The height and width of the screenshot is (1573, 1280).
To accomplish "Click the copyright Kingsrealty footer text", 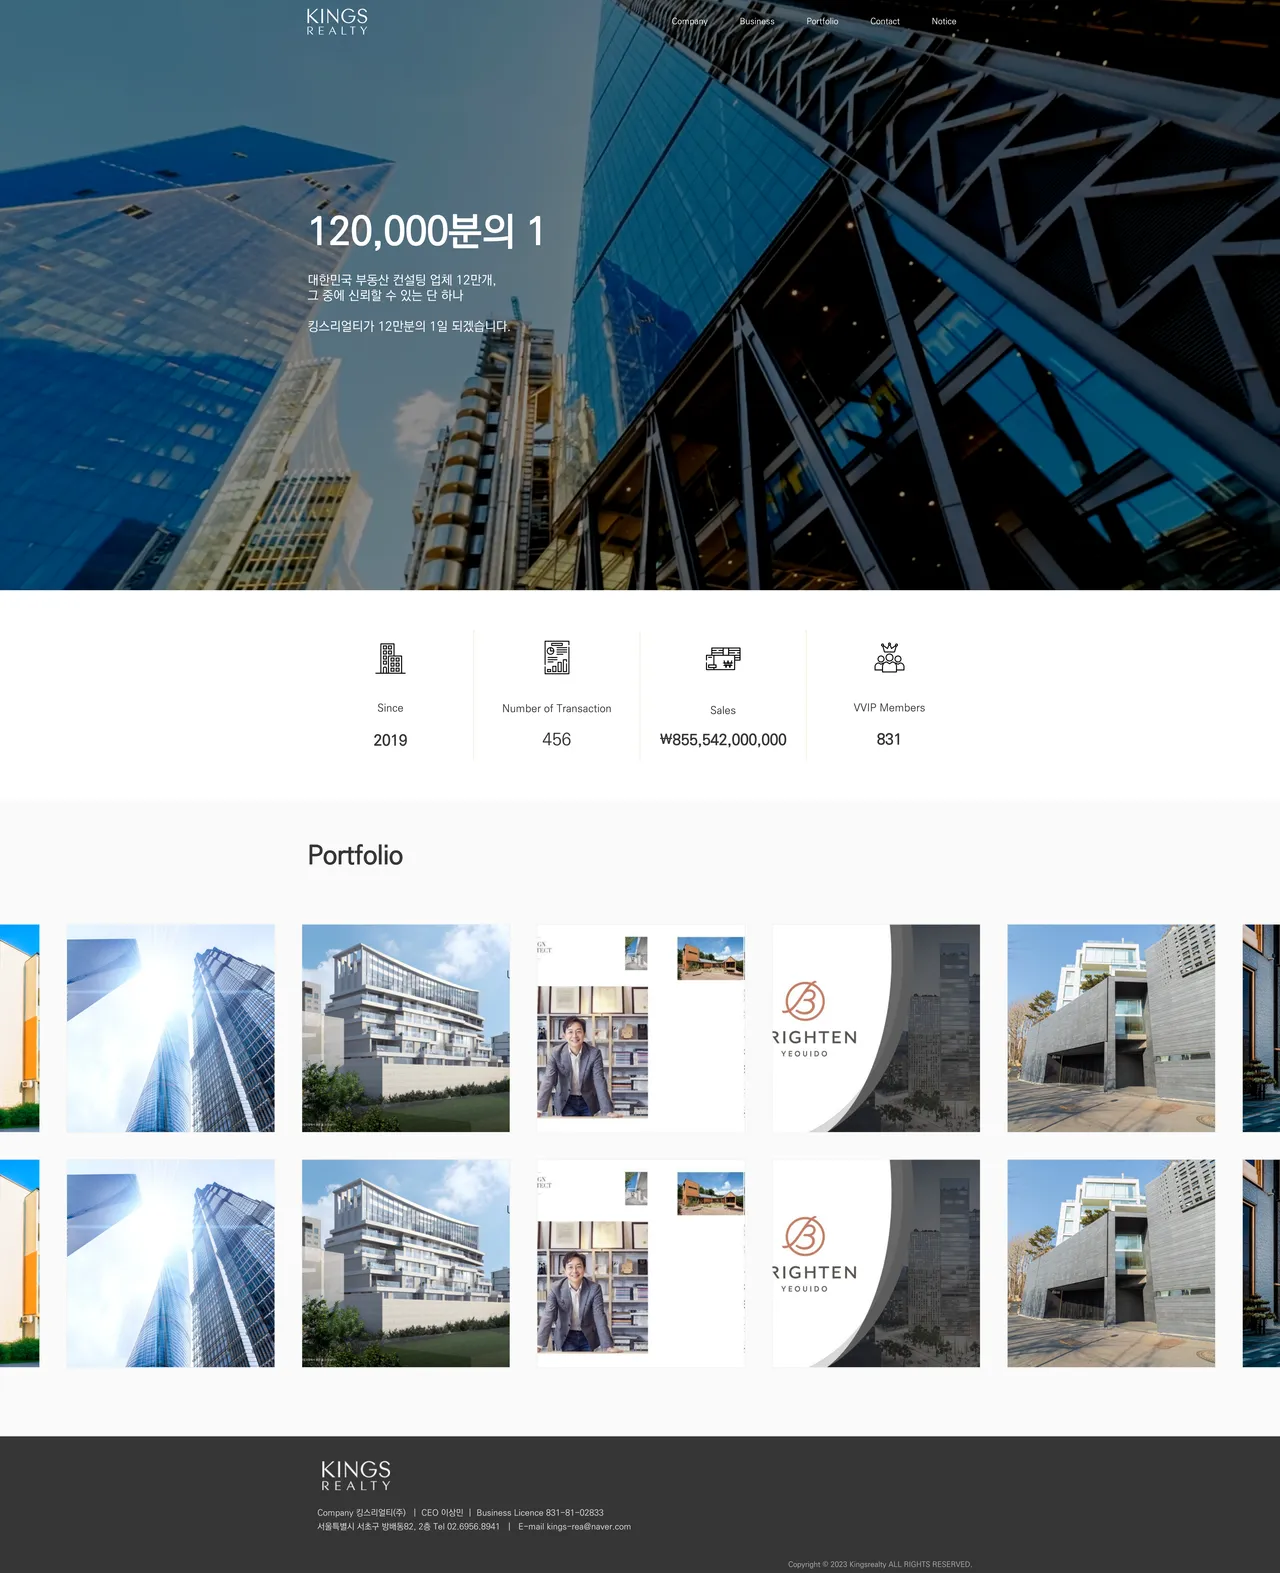I will pyautogui.click(x=880, y=1564).
